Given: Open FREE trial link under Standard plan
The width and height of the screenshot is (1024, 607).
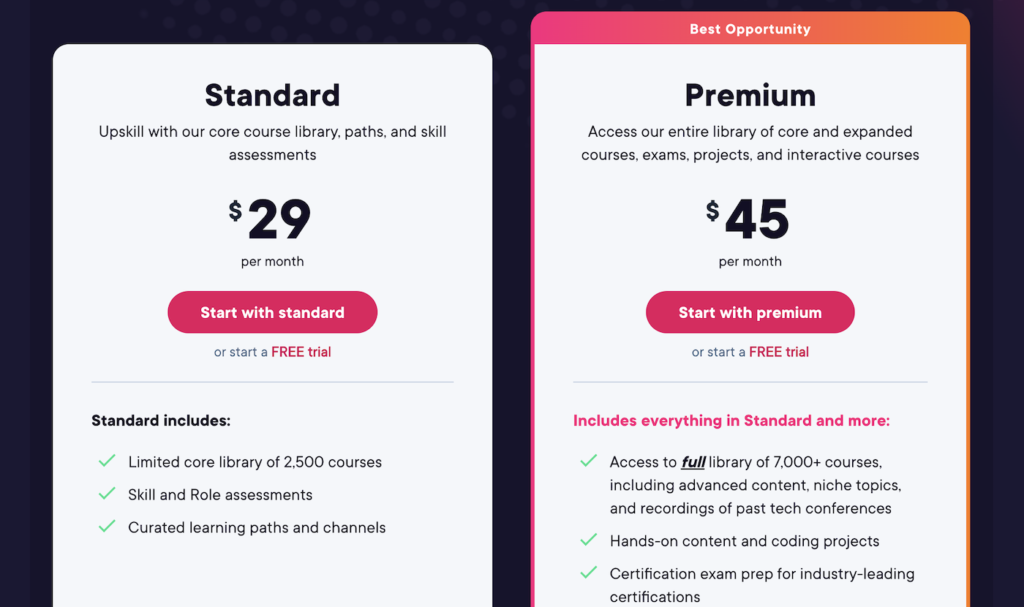Looking at the screenshot, I should [x=301, y=352].
